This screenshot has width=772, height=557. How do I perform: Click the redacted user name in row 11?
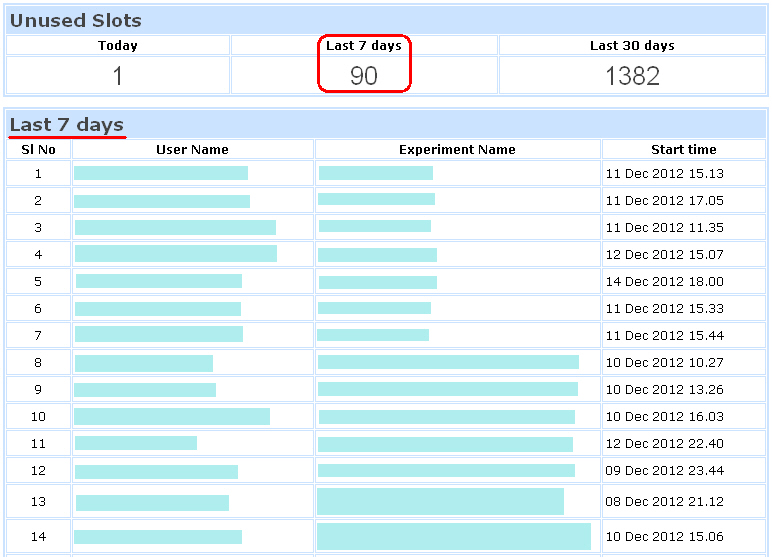coord(136,443)
